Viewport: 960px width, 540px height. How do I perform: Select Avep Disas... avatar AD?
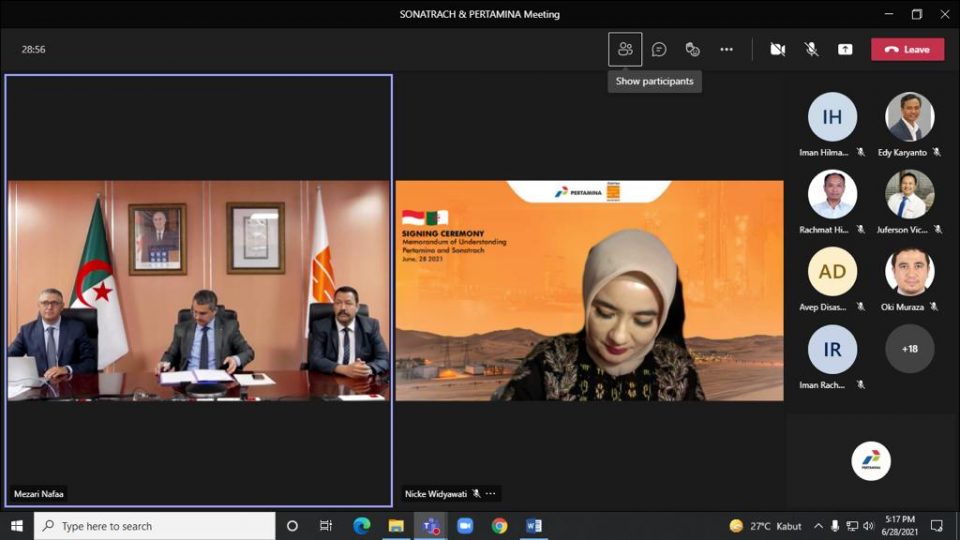(x=832, y=271)
